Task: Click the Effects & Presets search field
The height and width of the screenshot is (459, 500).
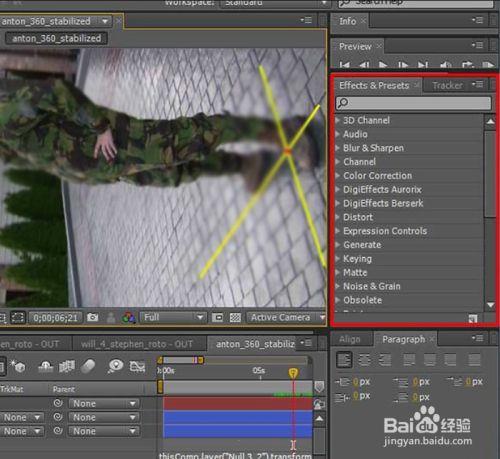Action: (413, 103)
